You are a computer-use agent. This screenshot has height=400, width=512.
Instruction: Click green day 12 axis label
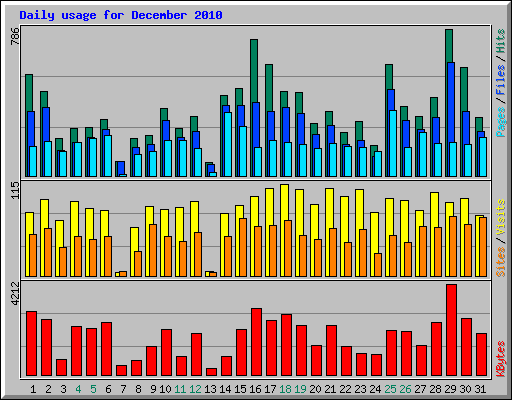[x=195, y=389]
